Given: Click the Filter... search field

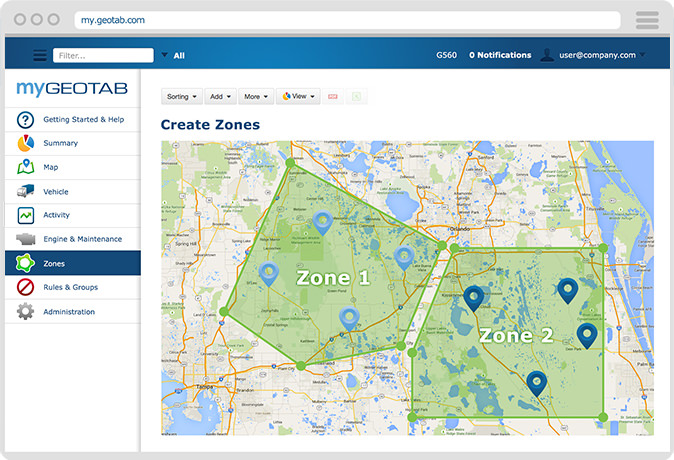Looking at the screenshot, I should [103, 55].
